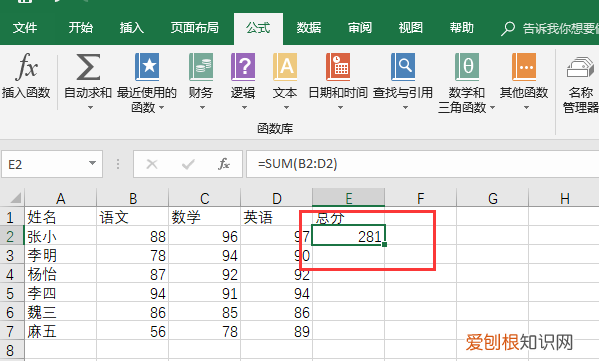599x361 pixels.
Task: Select cell A1 containing 姓名
Action: (x=60, y=217)
